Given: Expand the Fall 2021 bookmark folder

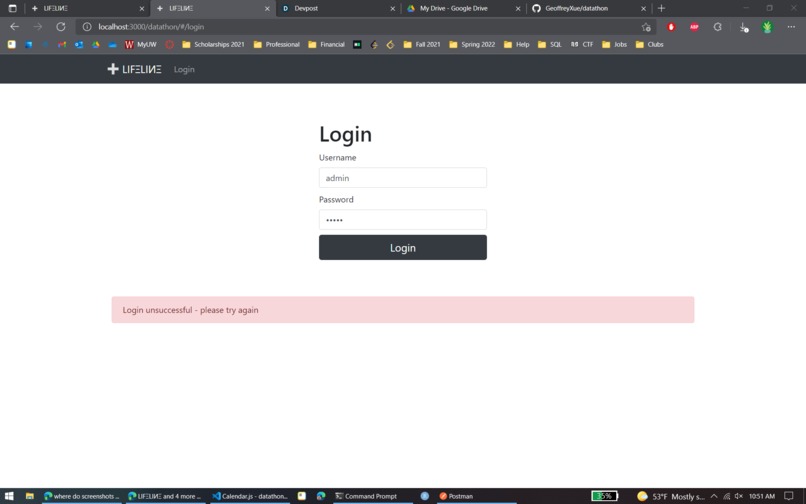Looking at the screenshot, I should click(x=422, y=45).
